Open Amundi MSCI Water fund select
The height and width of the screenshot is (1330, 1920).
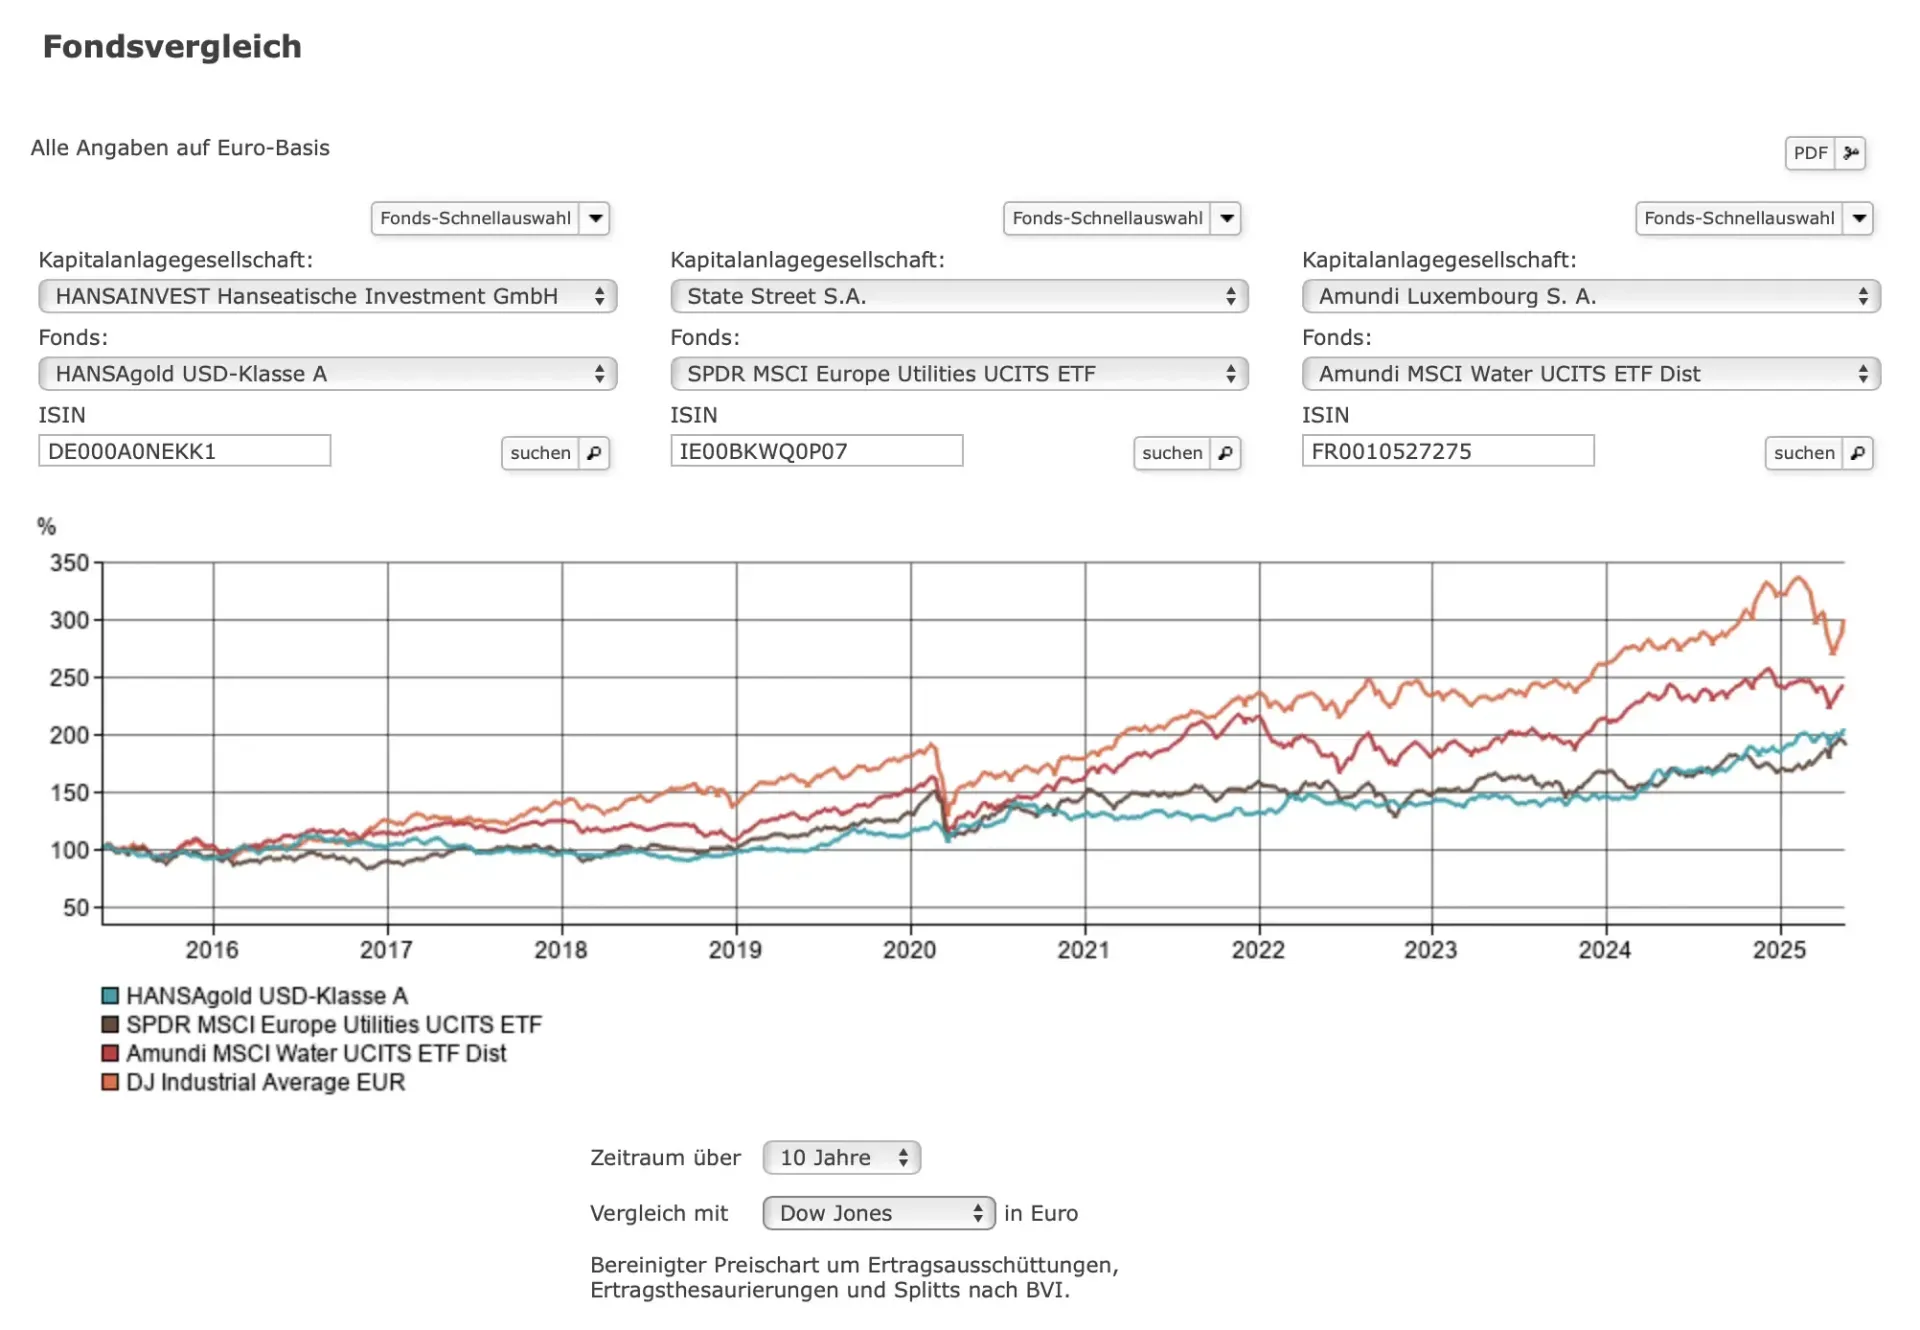1591,374
